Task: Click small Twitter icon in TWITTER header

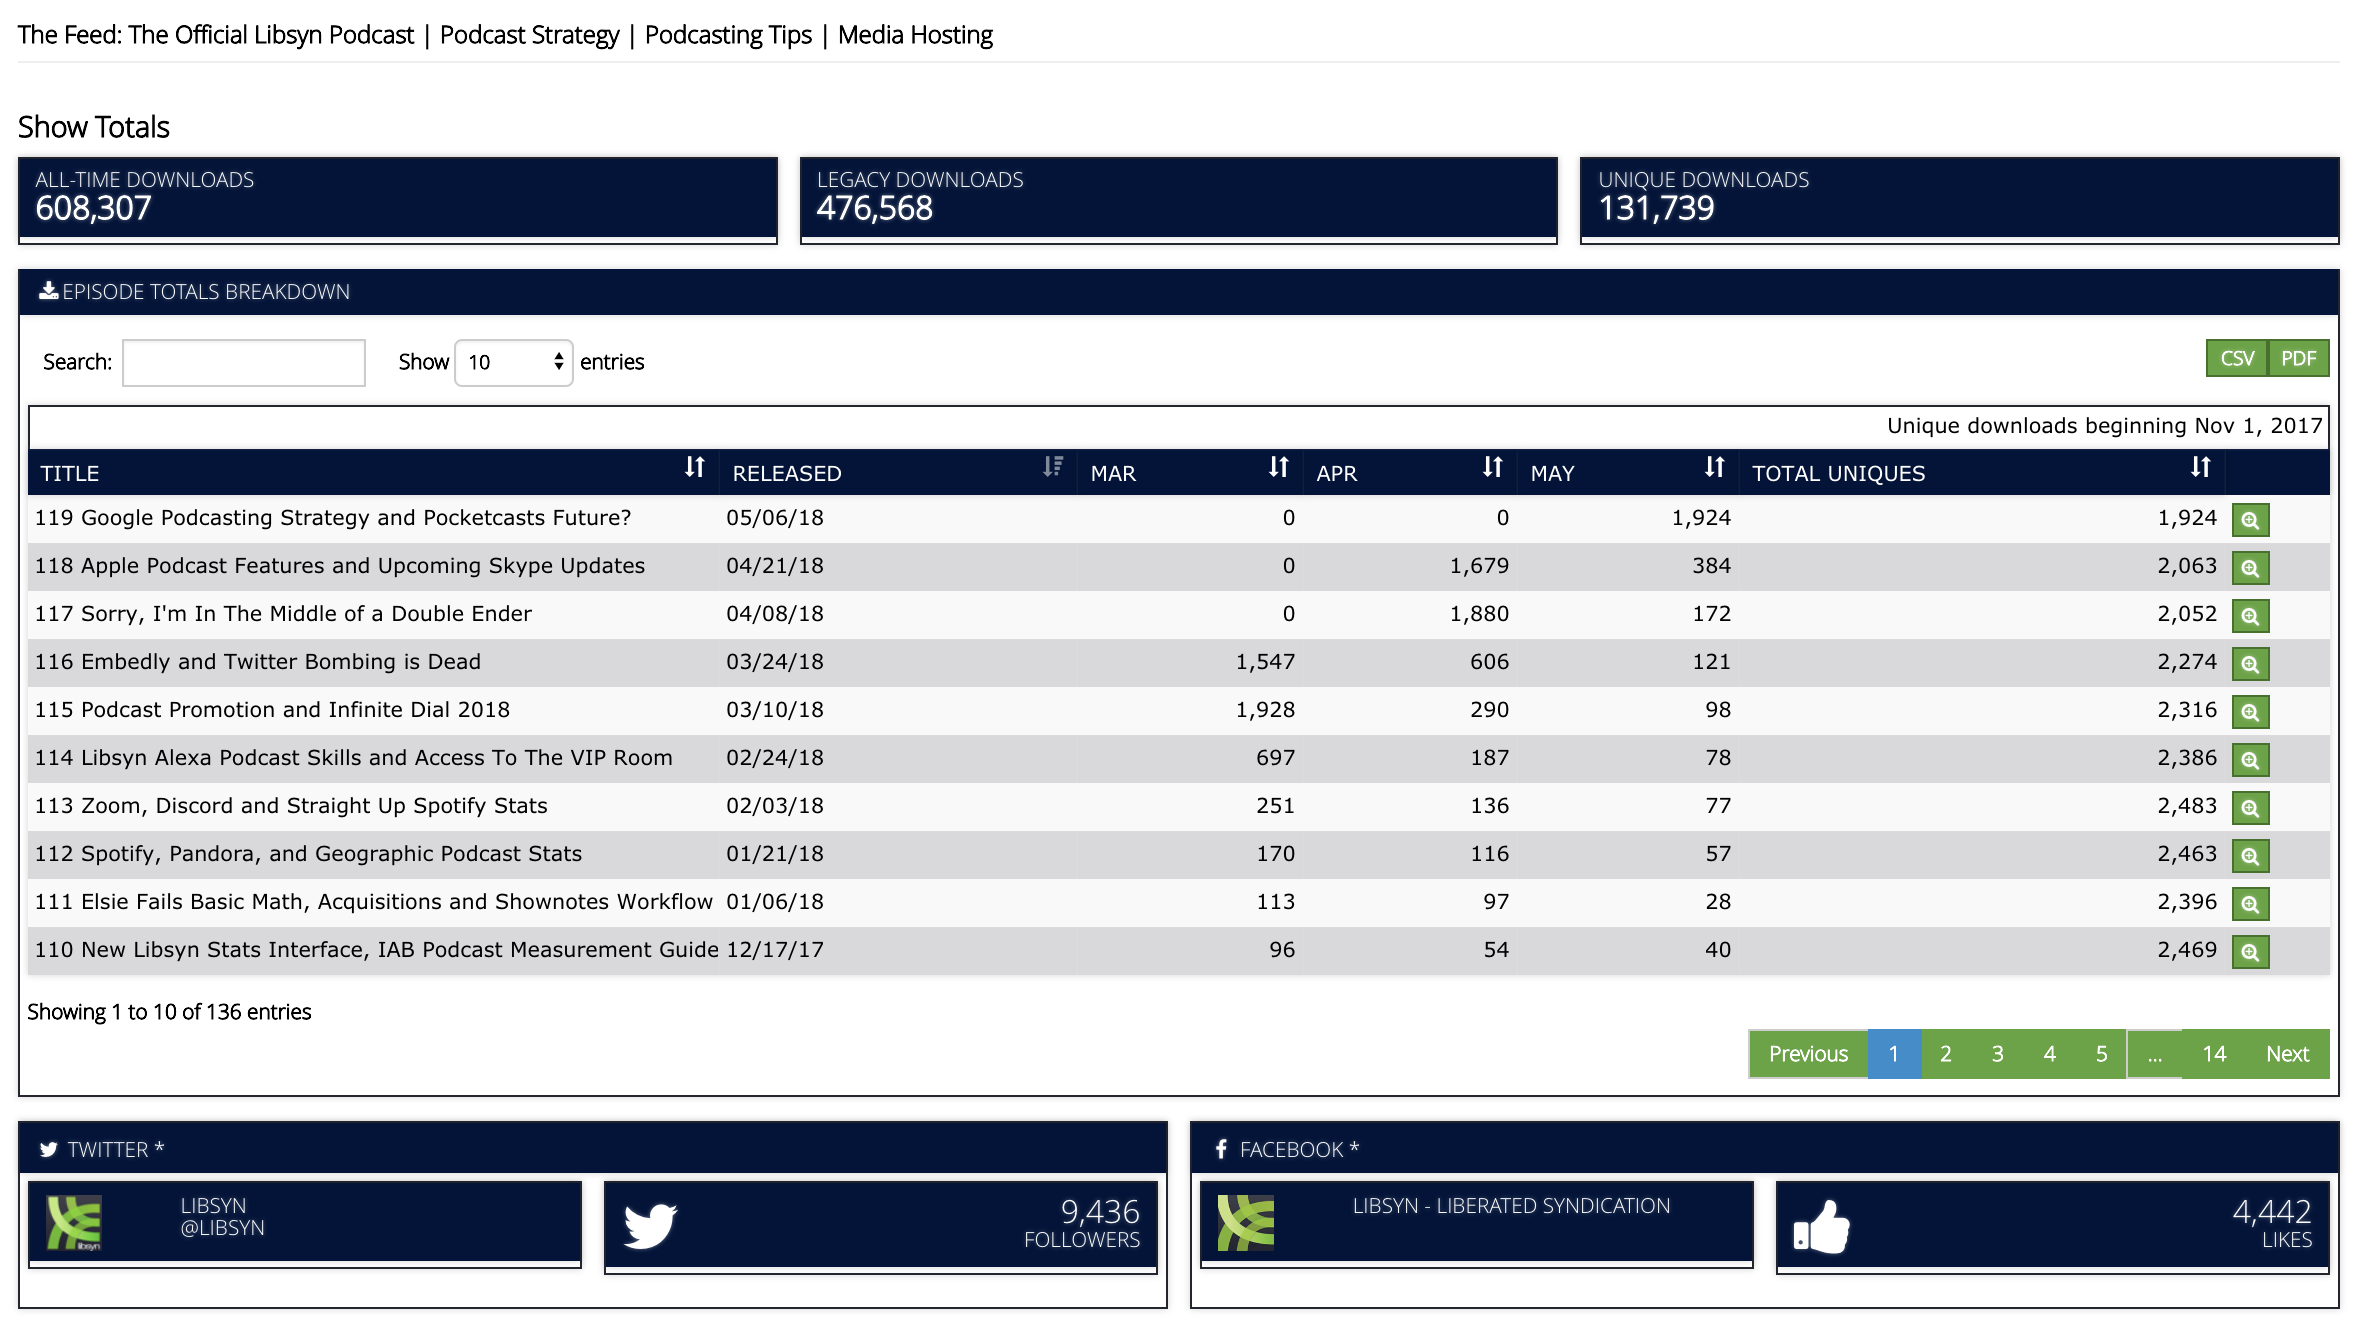Action: pos(48,1150)
